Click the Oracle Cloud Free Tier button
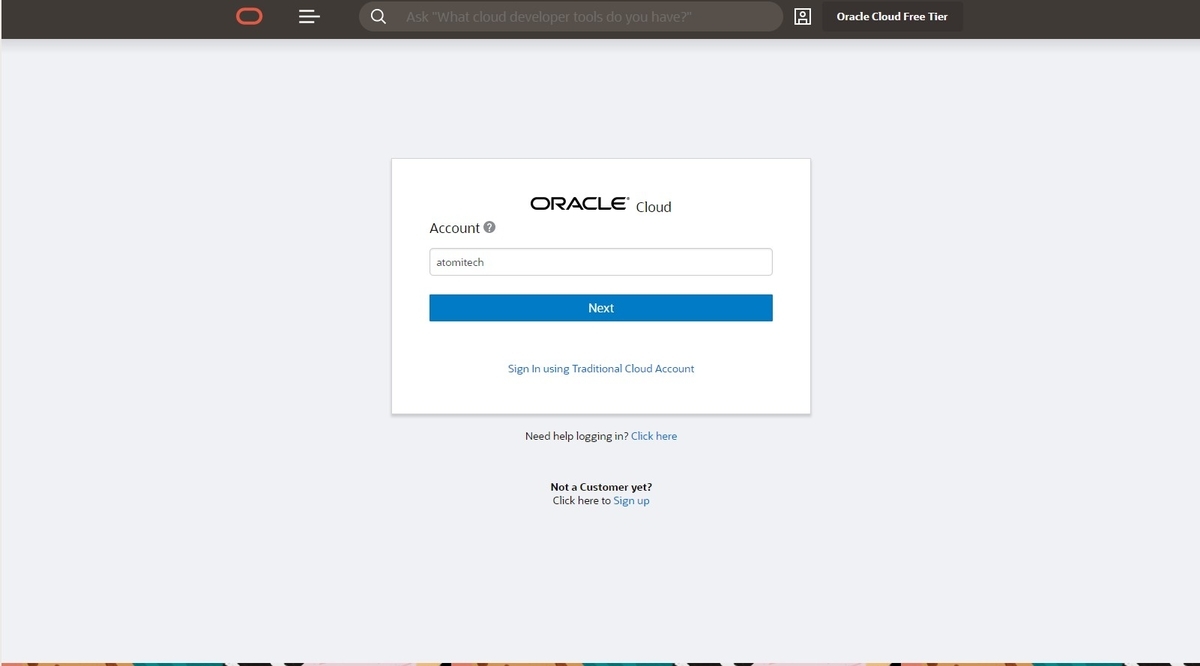 click(892, 17)
